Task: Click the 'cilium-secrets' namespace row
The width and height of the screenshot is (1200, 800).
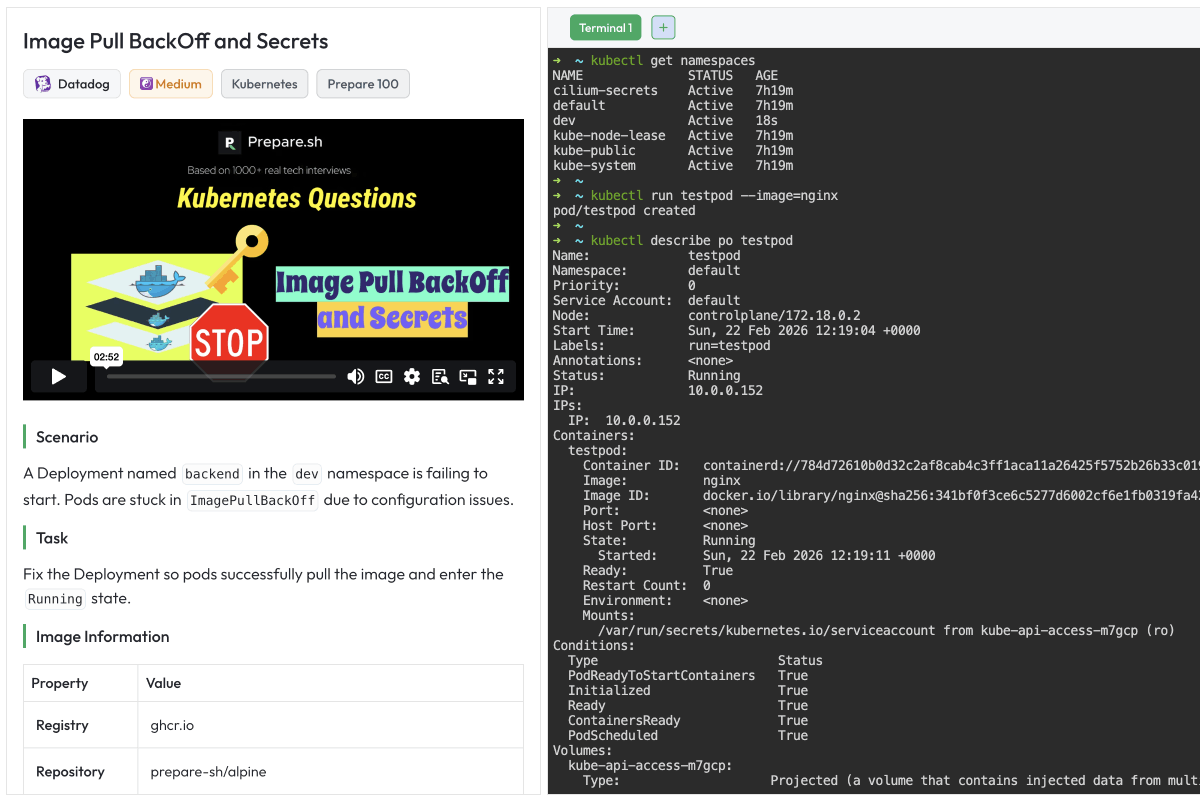Action: tap(673, 90)
